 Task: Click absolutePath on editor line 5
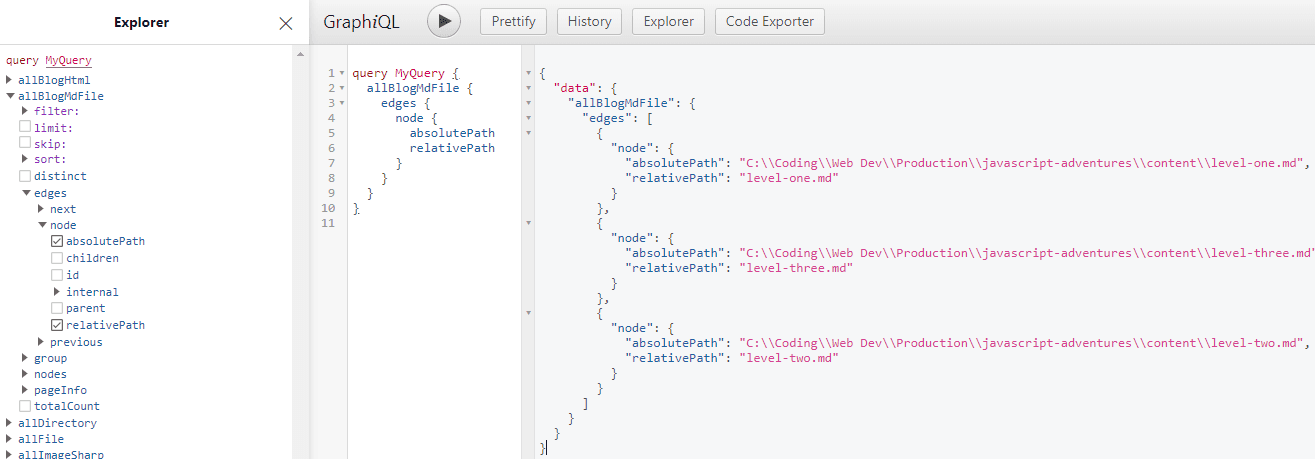coord(452,133)
